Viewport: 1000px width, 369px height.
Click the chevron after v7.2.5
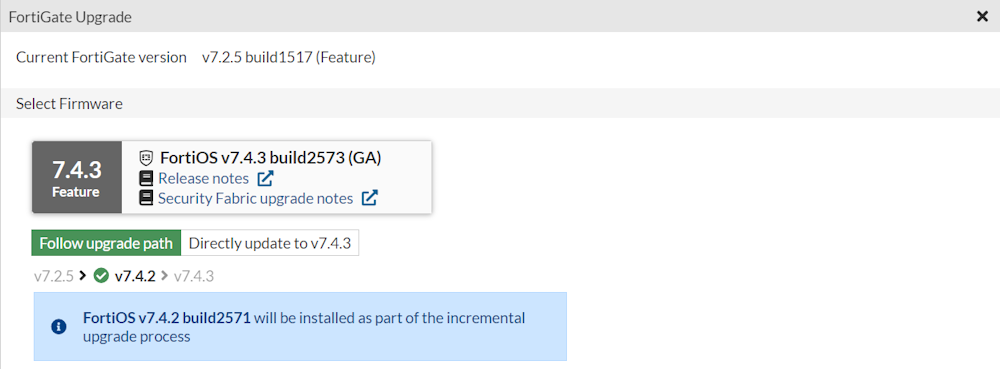(x=83, y=276)
